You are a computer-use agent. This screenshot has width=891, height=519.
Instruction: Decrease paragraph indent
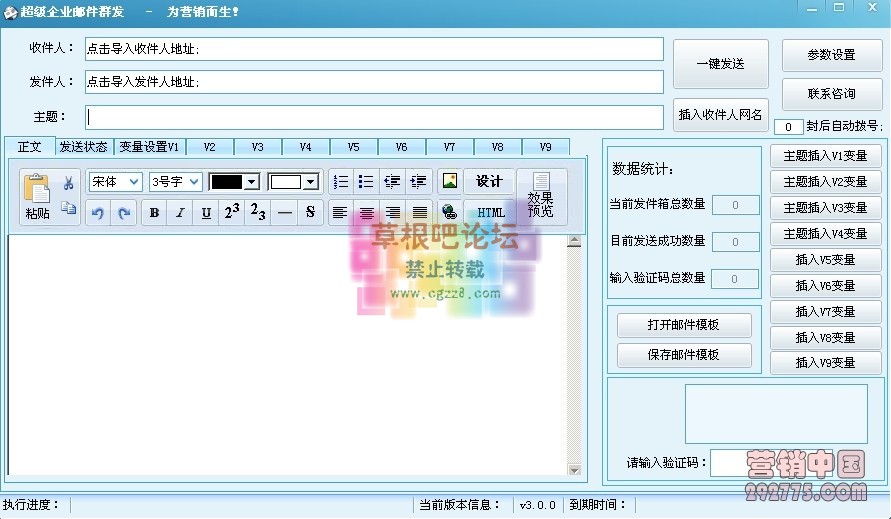tap(392, 182)
